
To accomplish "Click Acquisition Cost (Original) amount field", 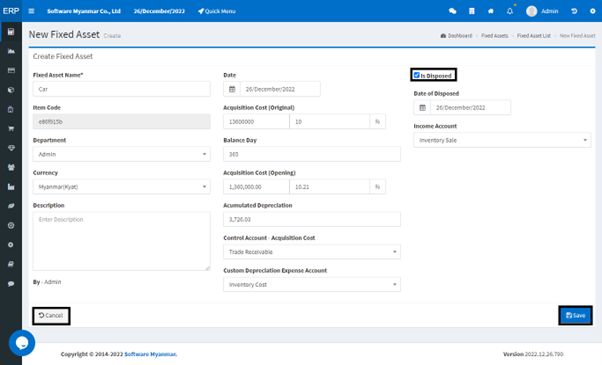I will 256,122.
